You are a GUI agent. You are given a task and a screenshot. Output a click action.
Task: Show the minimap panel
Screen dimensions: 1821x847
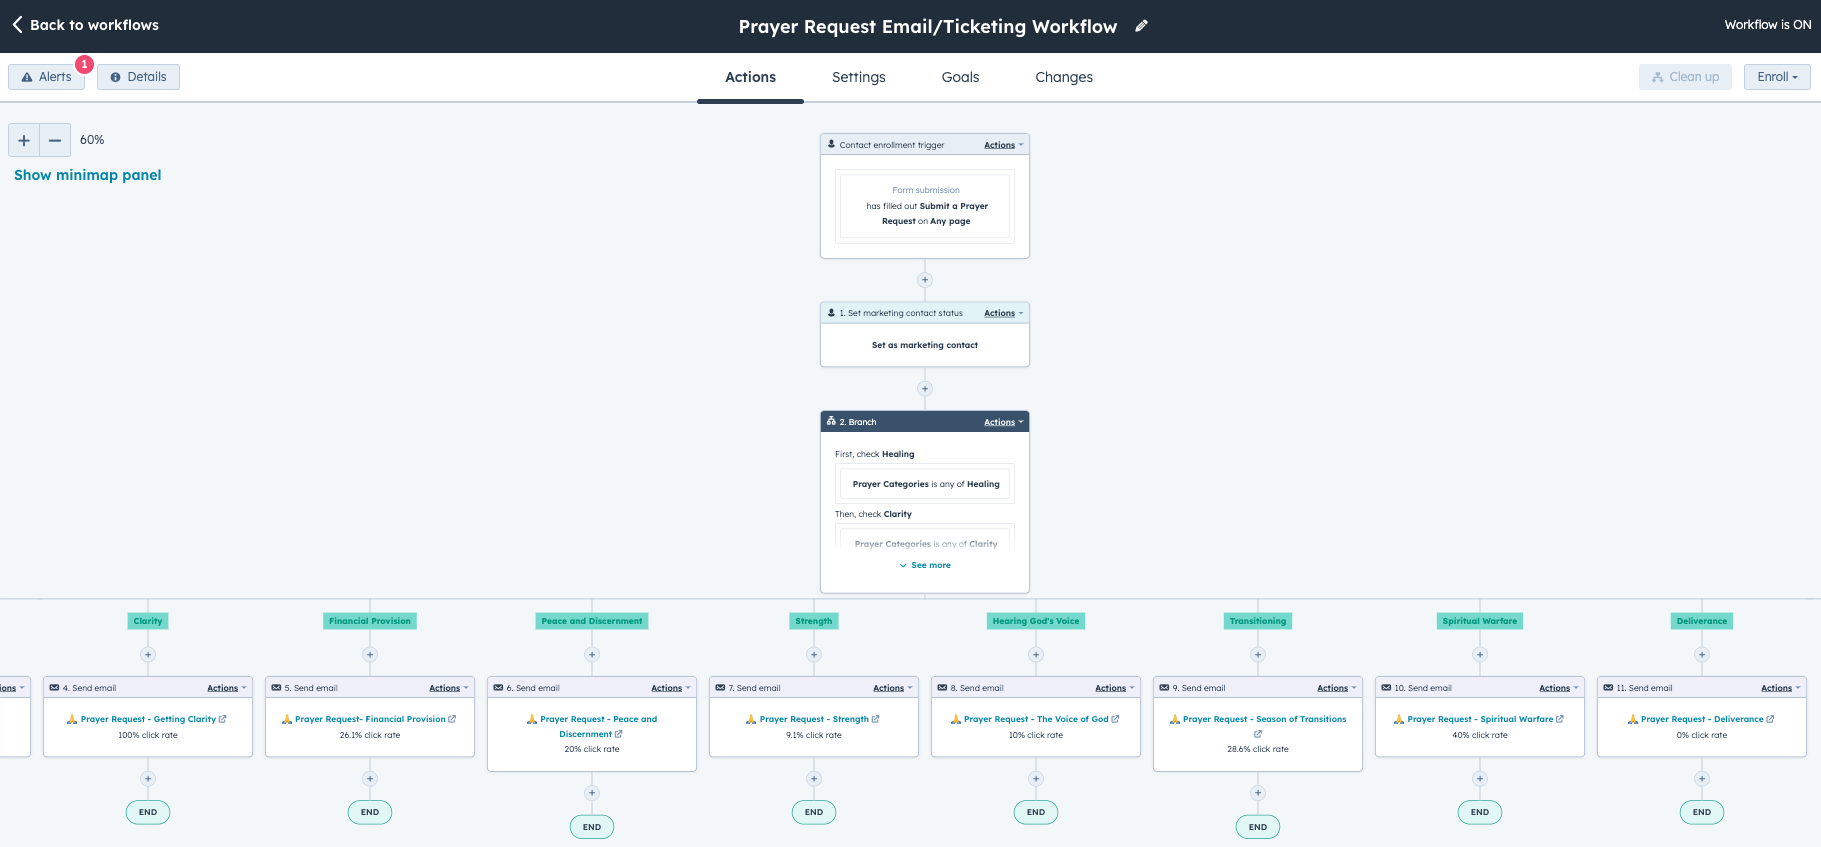click(x=88, y=175)
